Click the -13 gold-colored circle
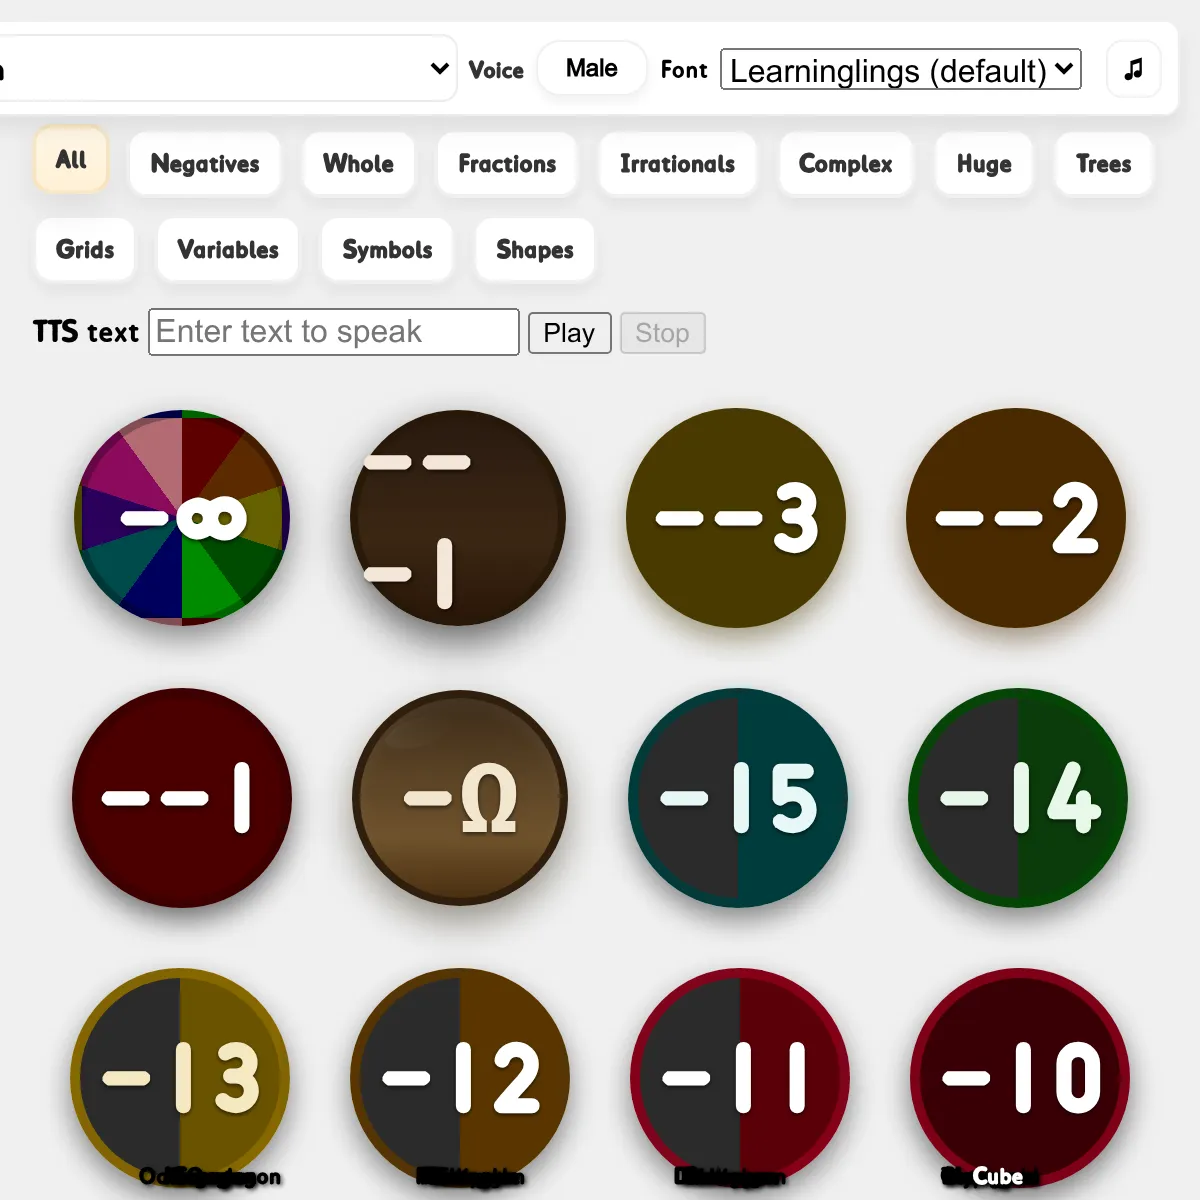 pos(181,1077)
